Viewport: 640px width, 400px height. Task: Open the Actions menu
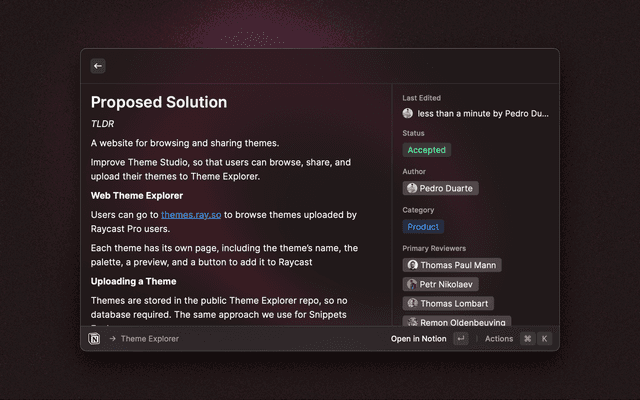point(498,339)
